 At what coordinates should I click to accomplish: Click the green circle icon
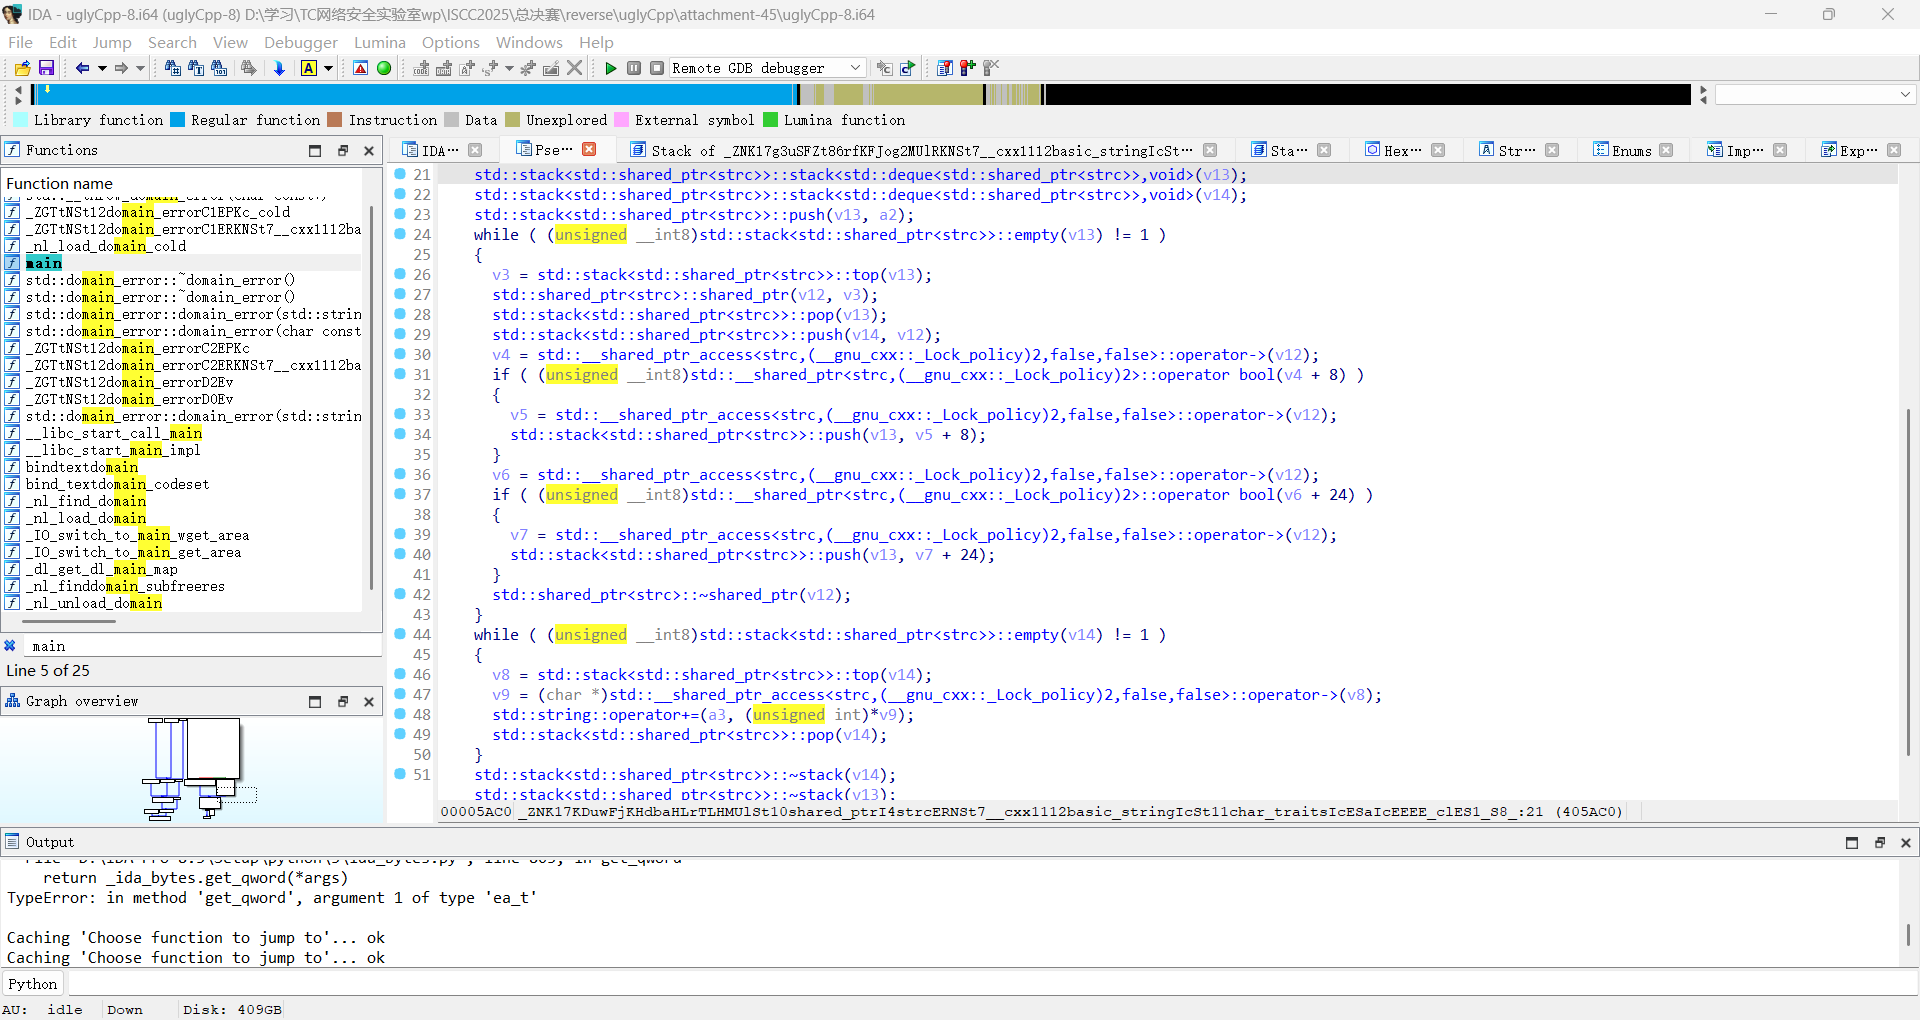click(x=384, y=68)
